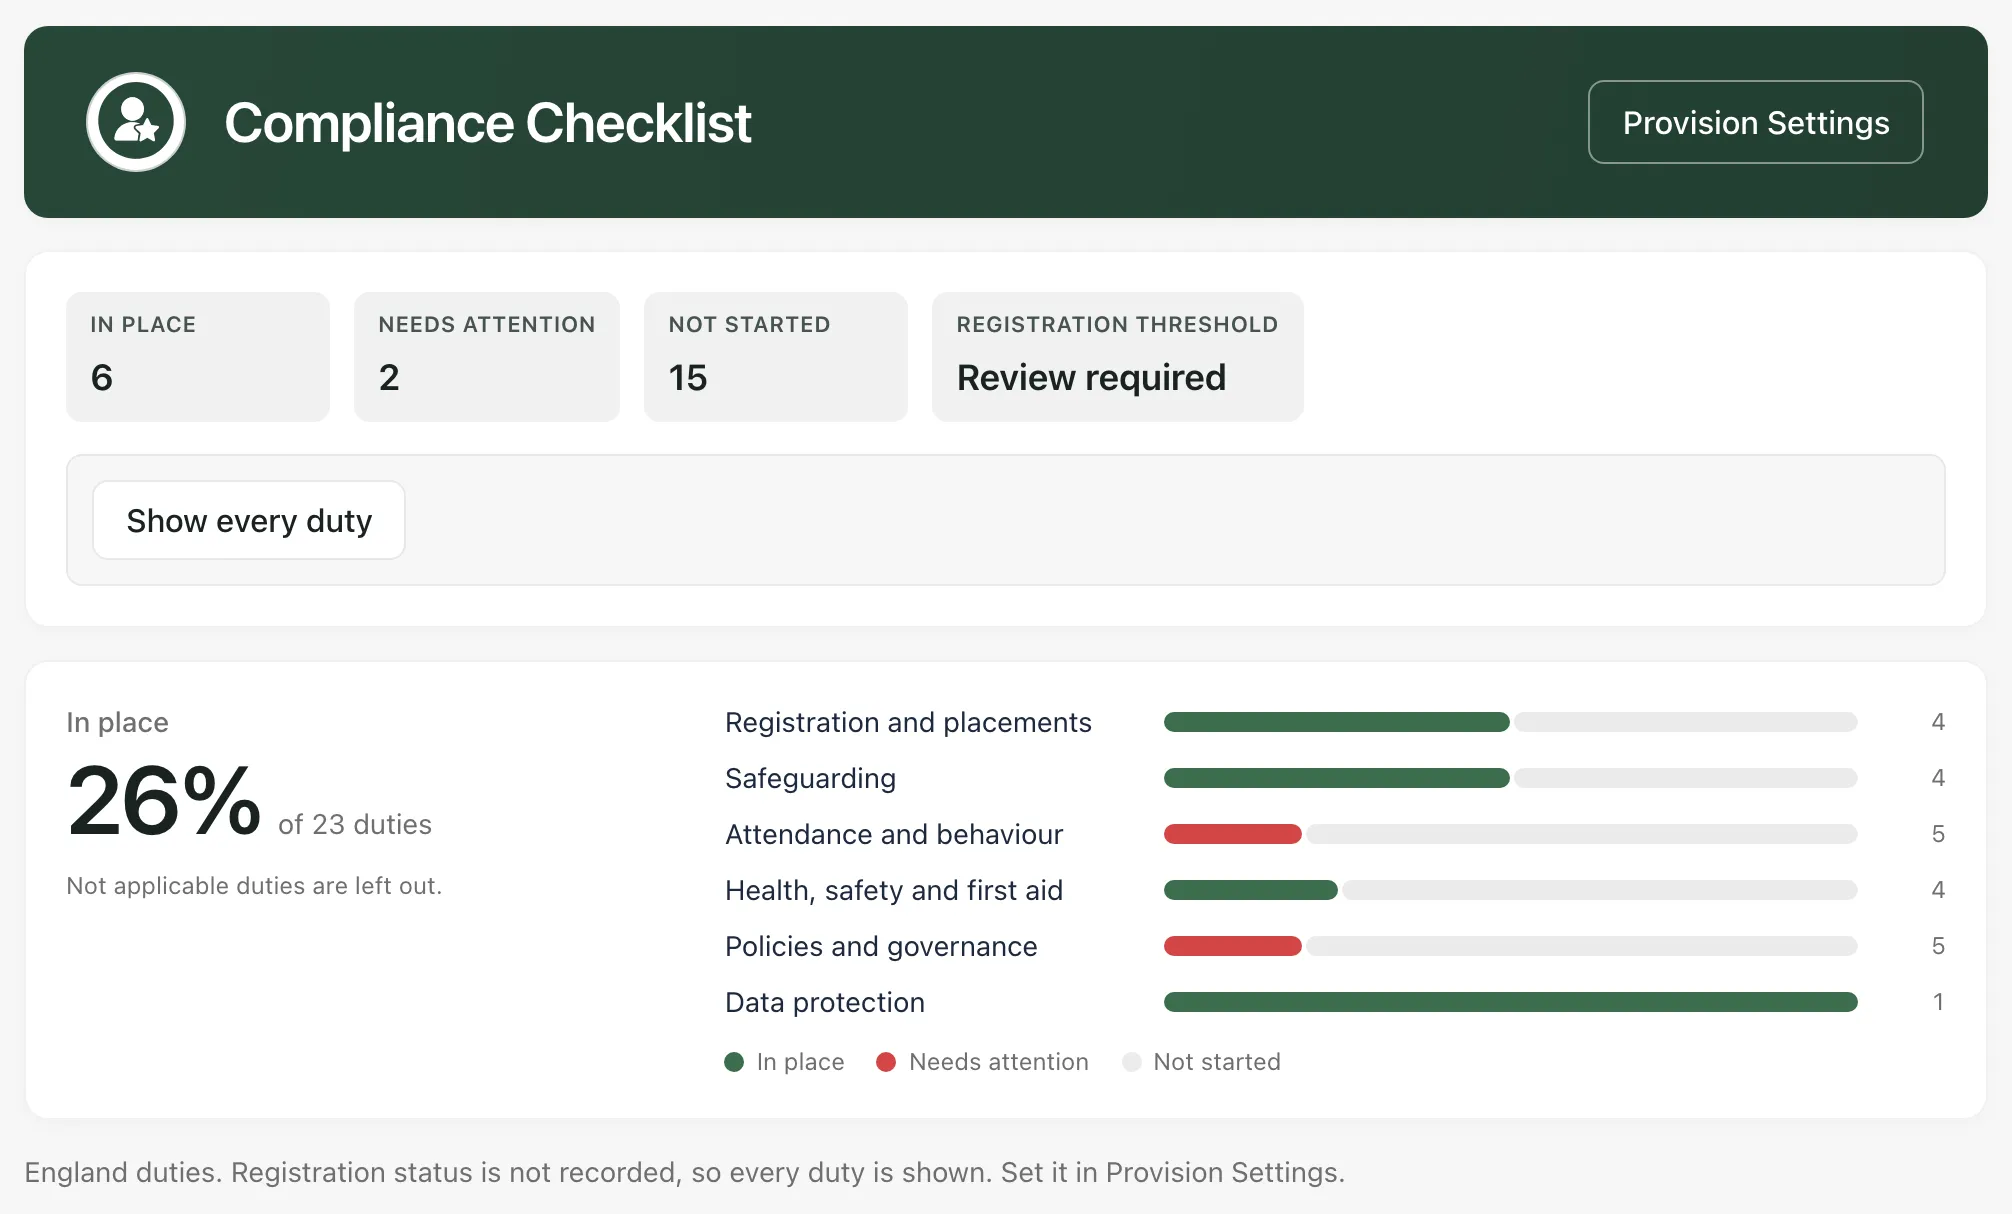This screenshot has width=2012, height=1214.
Task: Click the Data protection full progress bar
Action: (1510, 1002)
